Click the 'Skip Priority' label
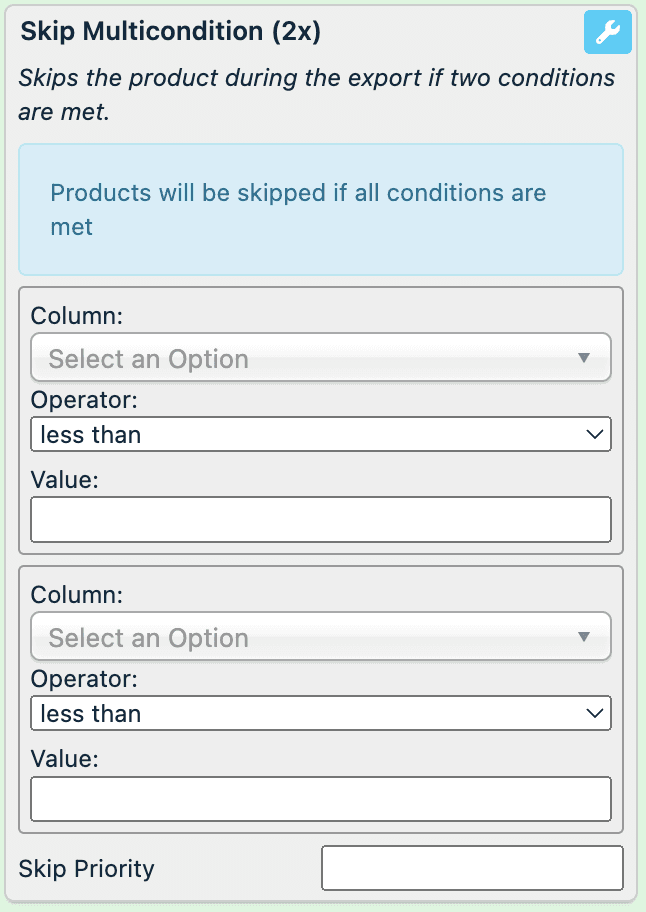Viewport: 646px width, 912px height. click(87, 868)
